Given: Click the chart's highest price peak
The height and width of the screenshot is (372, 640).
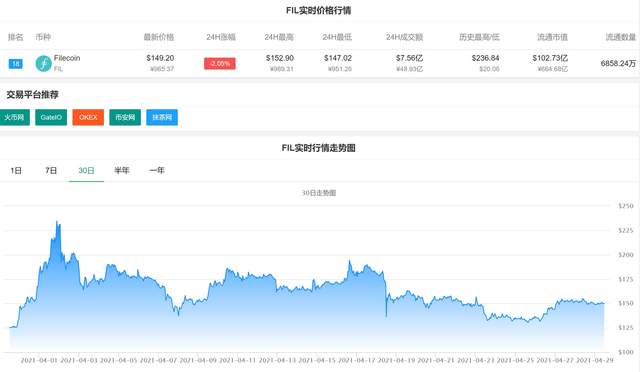Looking at the screenshot, I should pos(57,222).
